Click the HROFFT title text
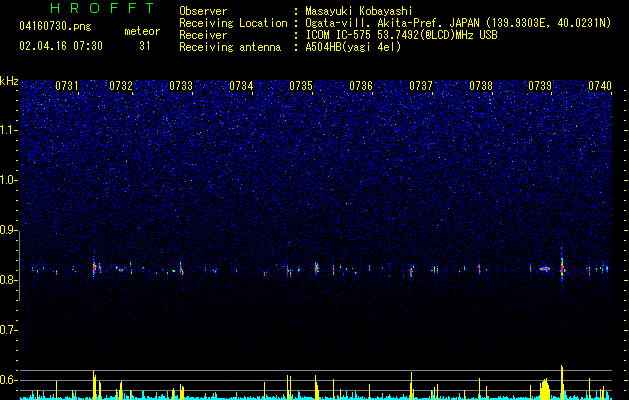The image size is (629, 400). [x=103, y=8]
